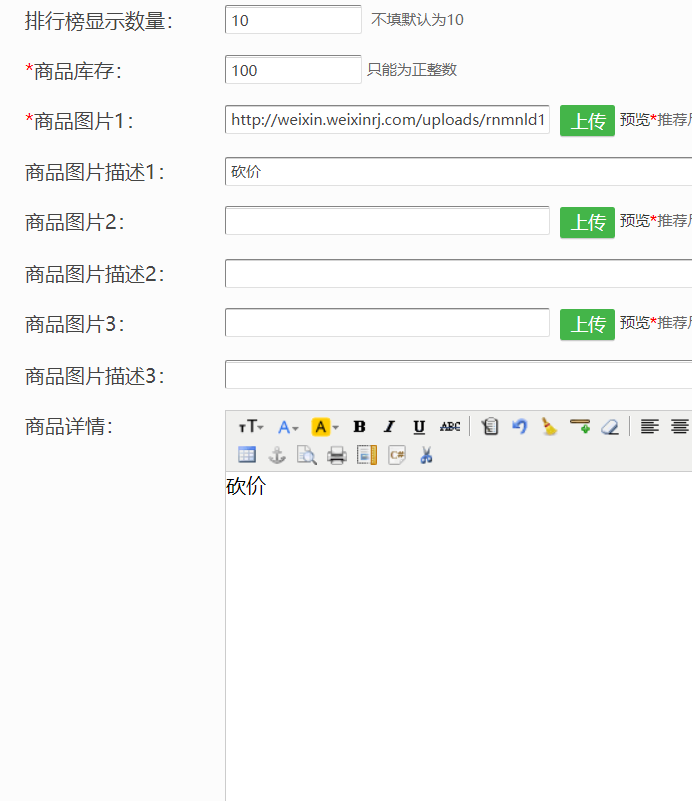Upload file for 商品图片2
This screenshot has height=801, width=692.
587,222
